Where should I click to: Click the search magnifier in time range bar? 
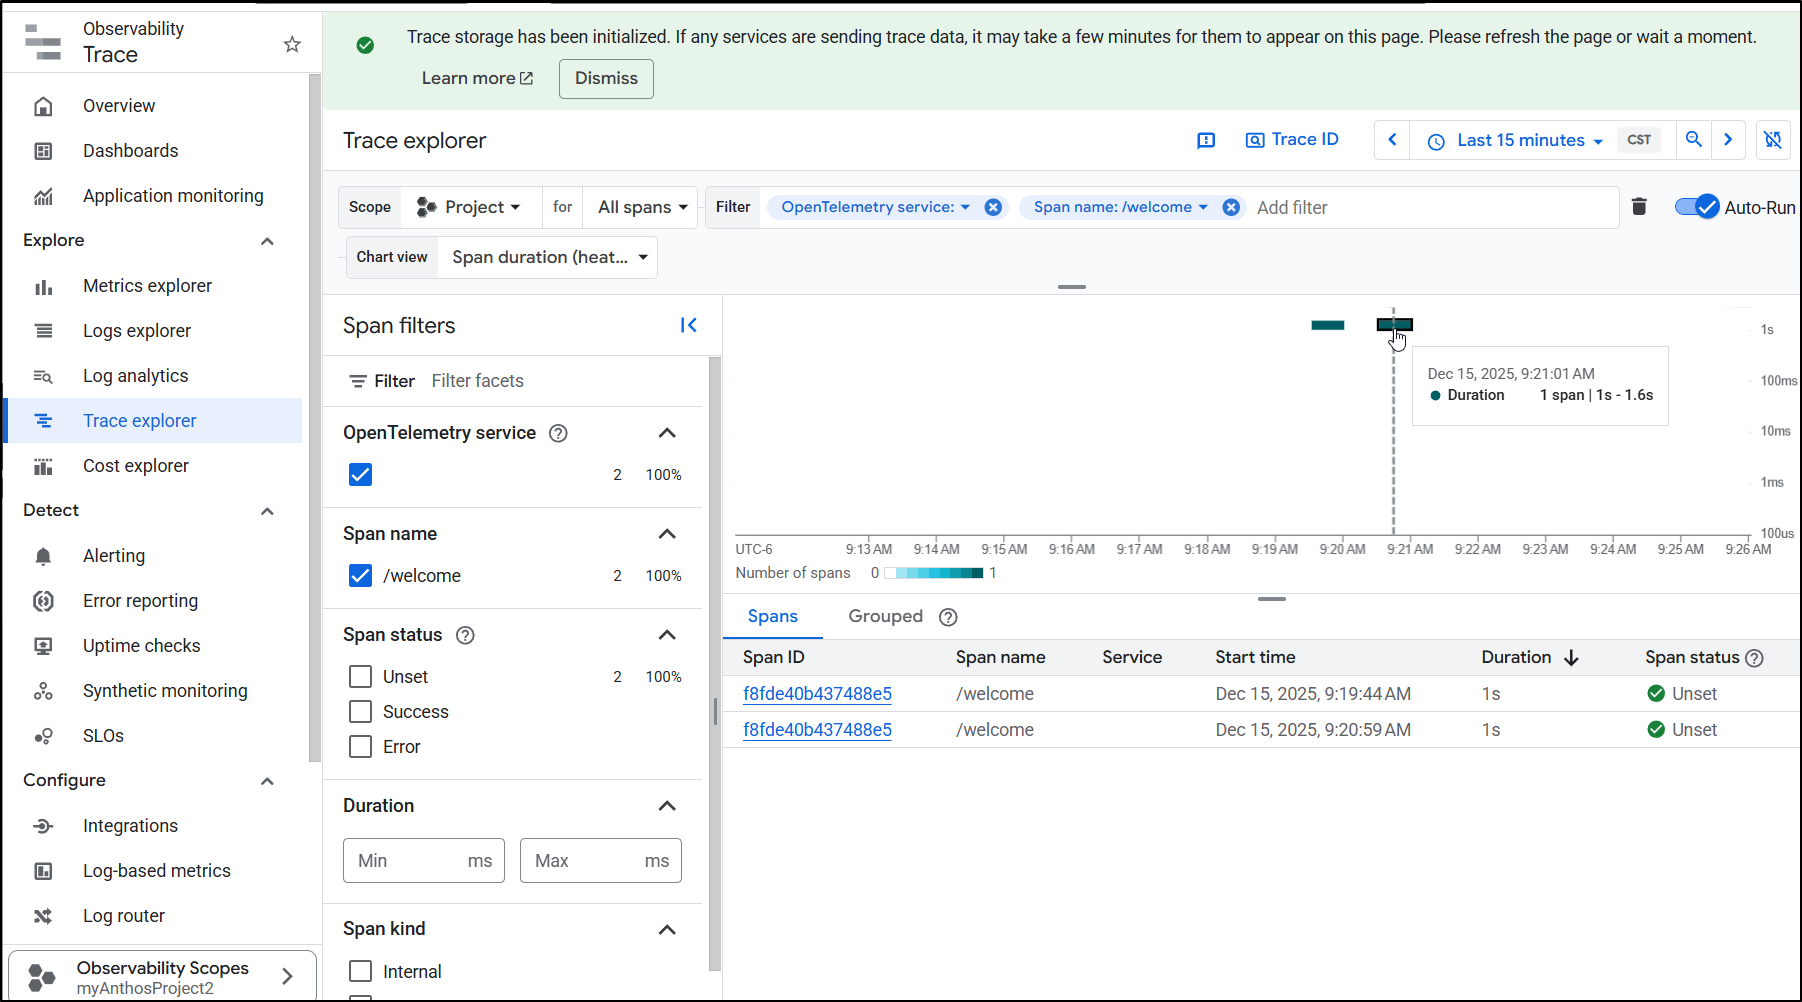(x=1693, y=140)
